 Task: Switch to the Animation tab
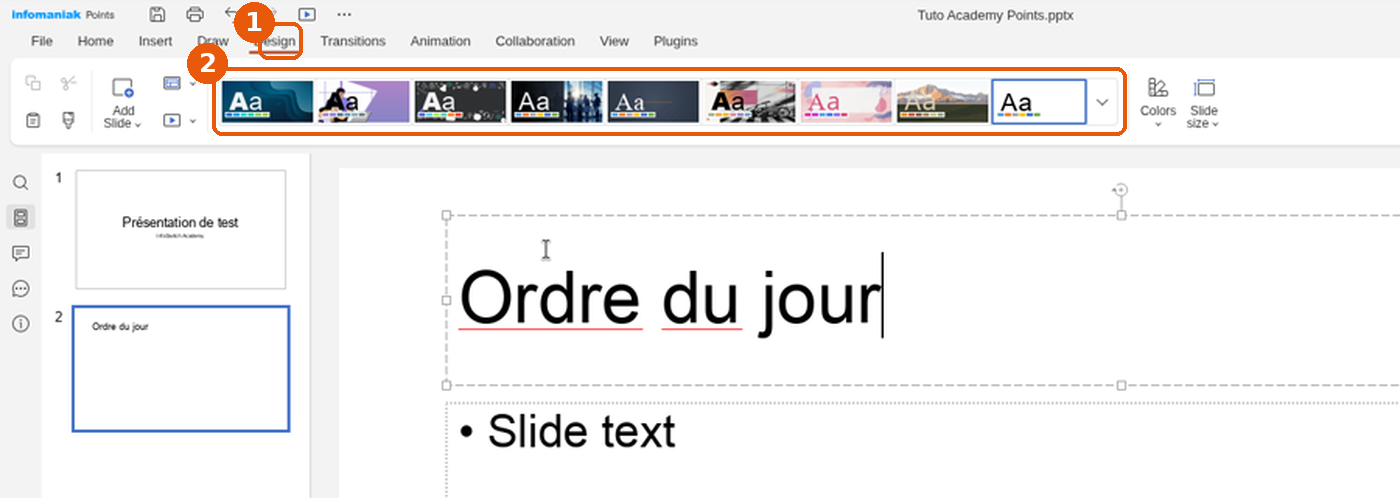440,41
